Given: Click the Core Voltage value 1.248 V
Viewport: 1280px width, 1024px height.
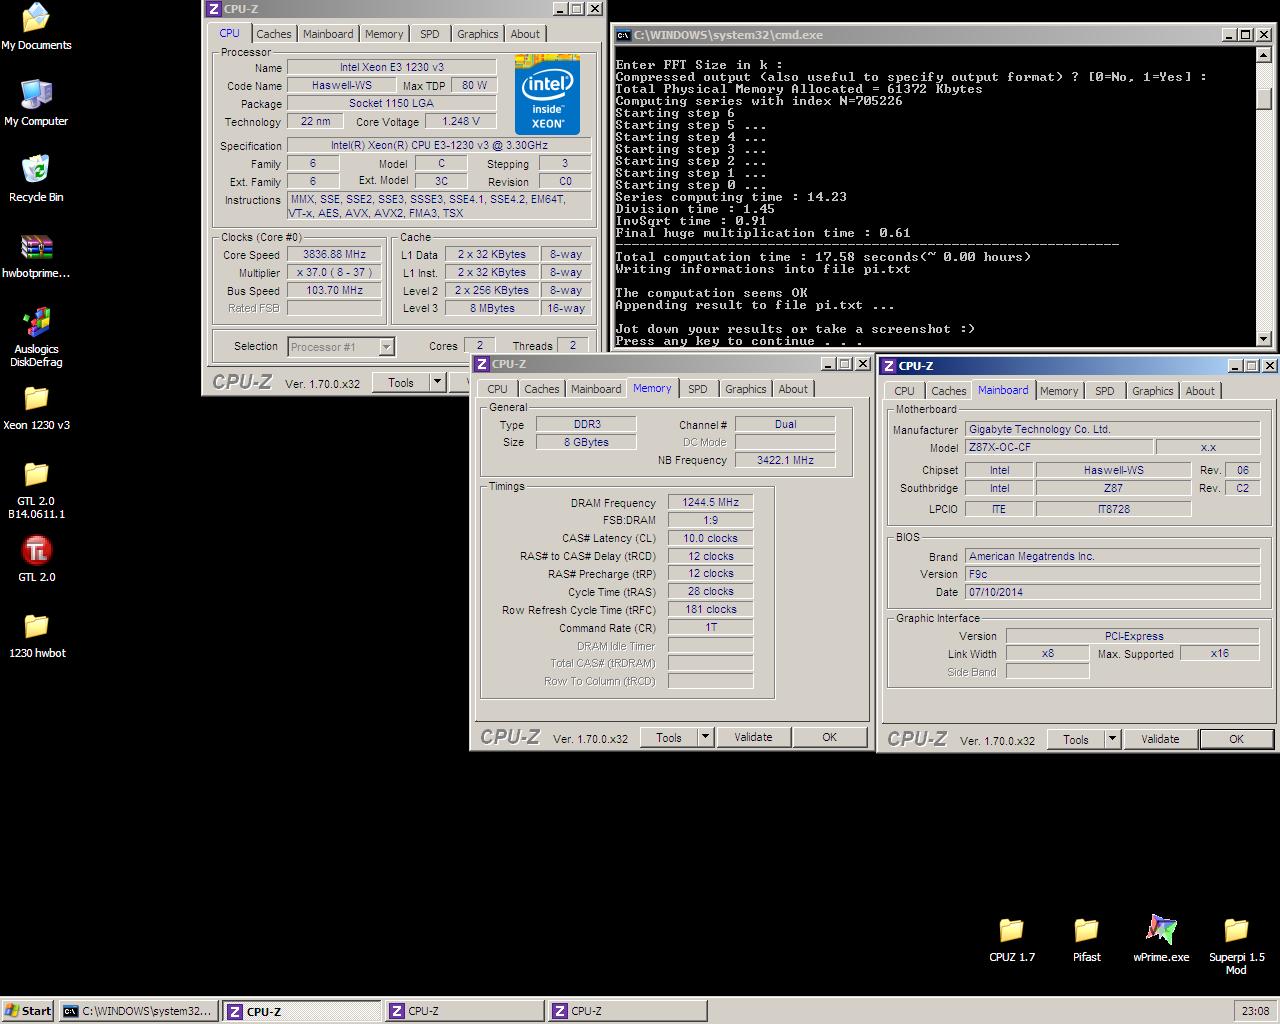Looking at the screenshot, I should [x=460, y=121].
